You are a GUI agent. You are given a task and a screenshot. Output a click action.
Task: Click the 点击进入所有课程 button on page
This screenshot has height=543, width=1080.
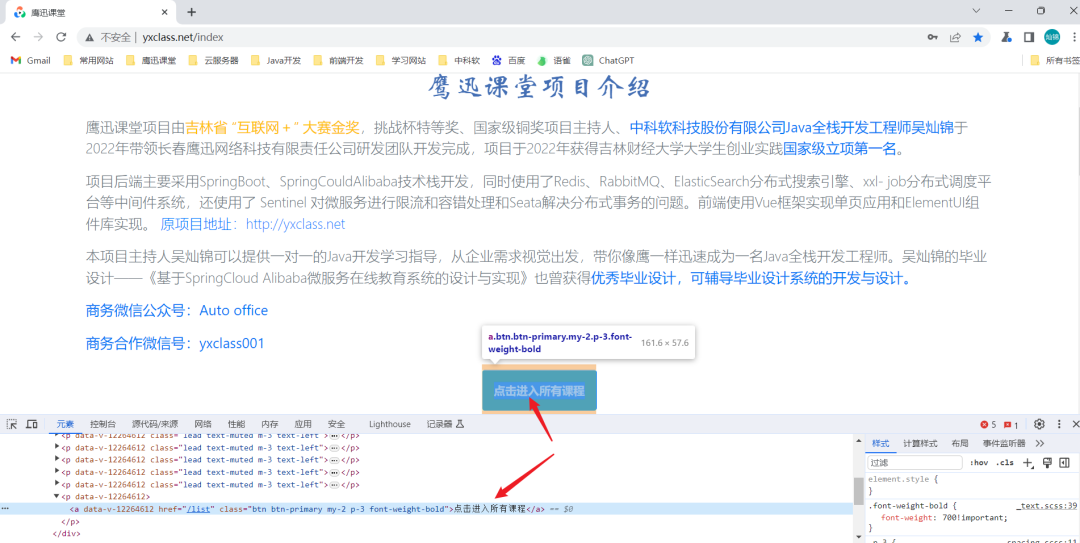pyautogui.click(x=539, y=391)
